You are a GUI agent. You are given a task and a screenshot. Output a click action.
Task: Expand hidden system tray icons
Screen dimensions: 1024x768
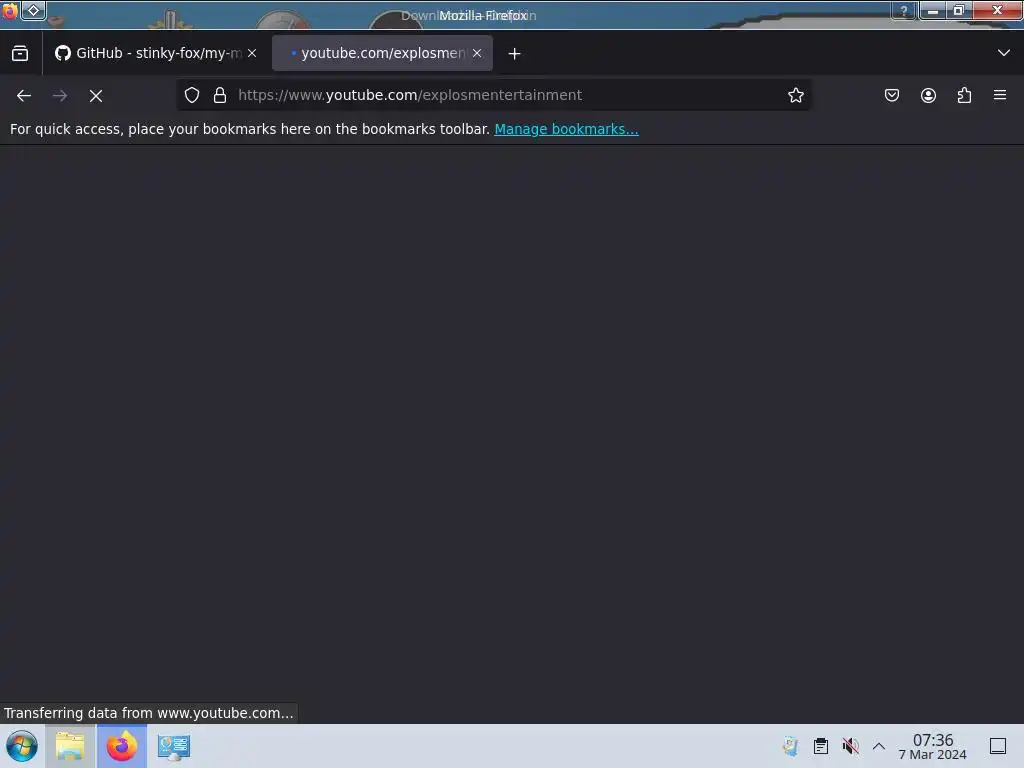pyautogui.click(x=879, y=746)
